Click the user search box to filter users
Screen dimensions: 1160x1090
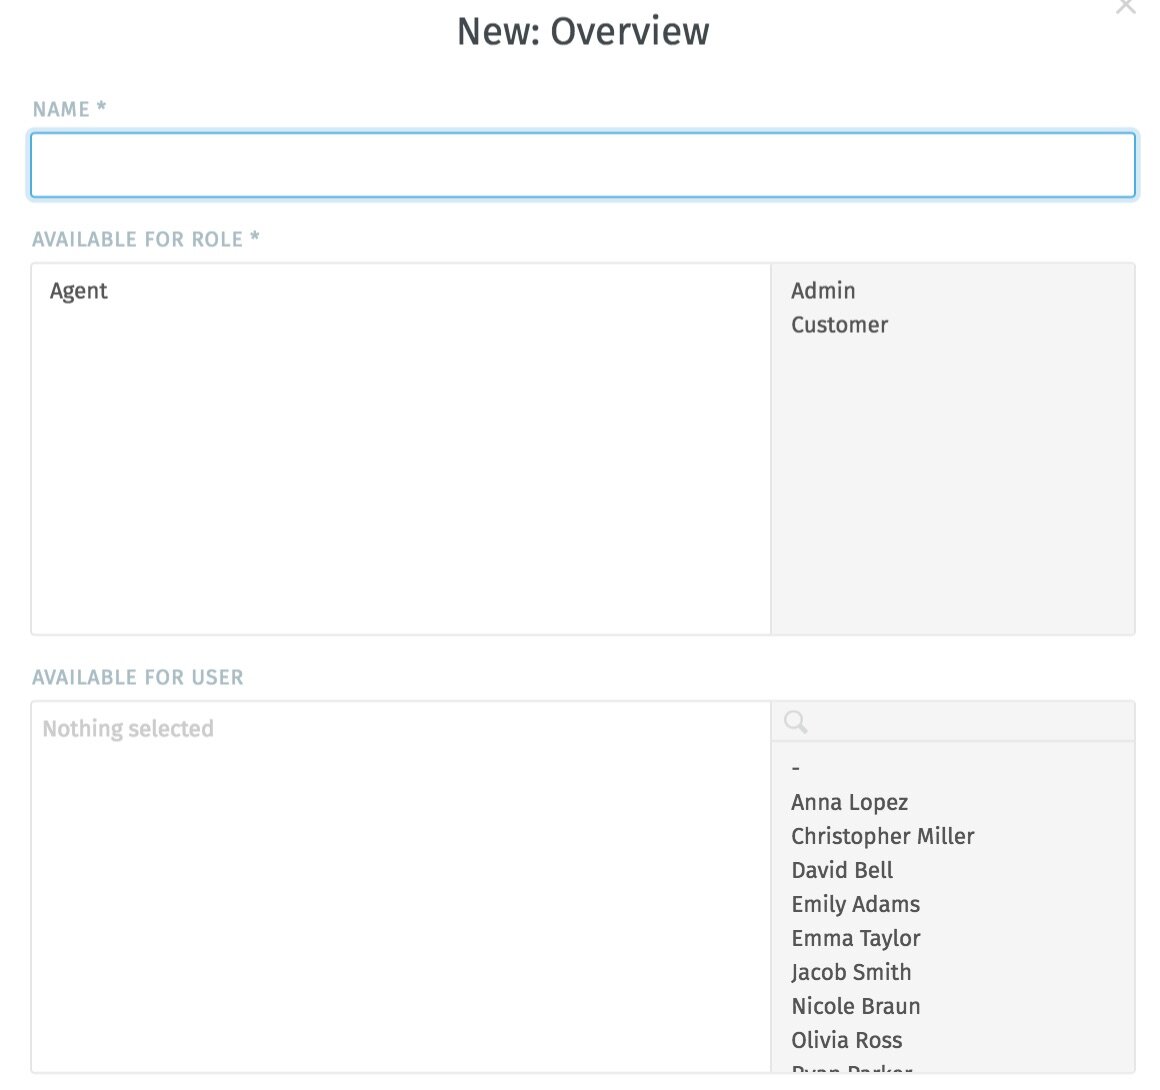950,721
